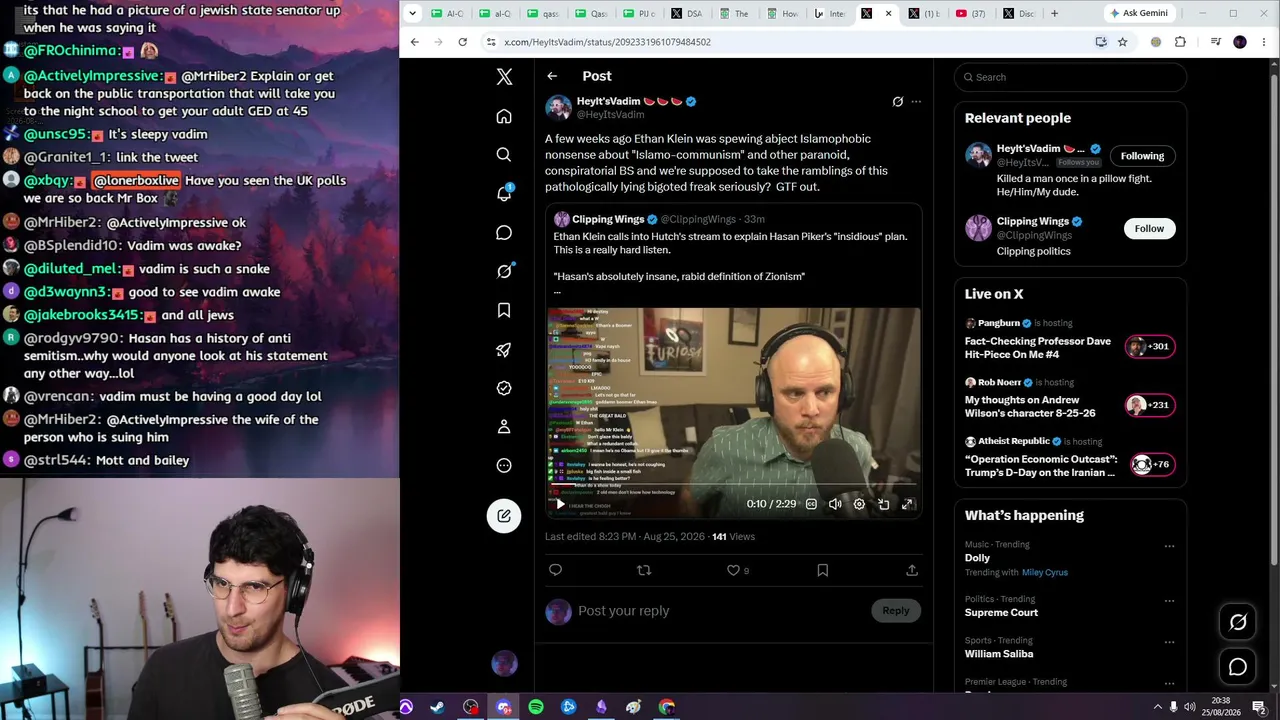Open Grok from the X left sidebar
Viewport: 1280px width, 720px height.
(x=505, y=271)
